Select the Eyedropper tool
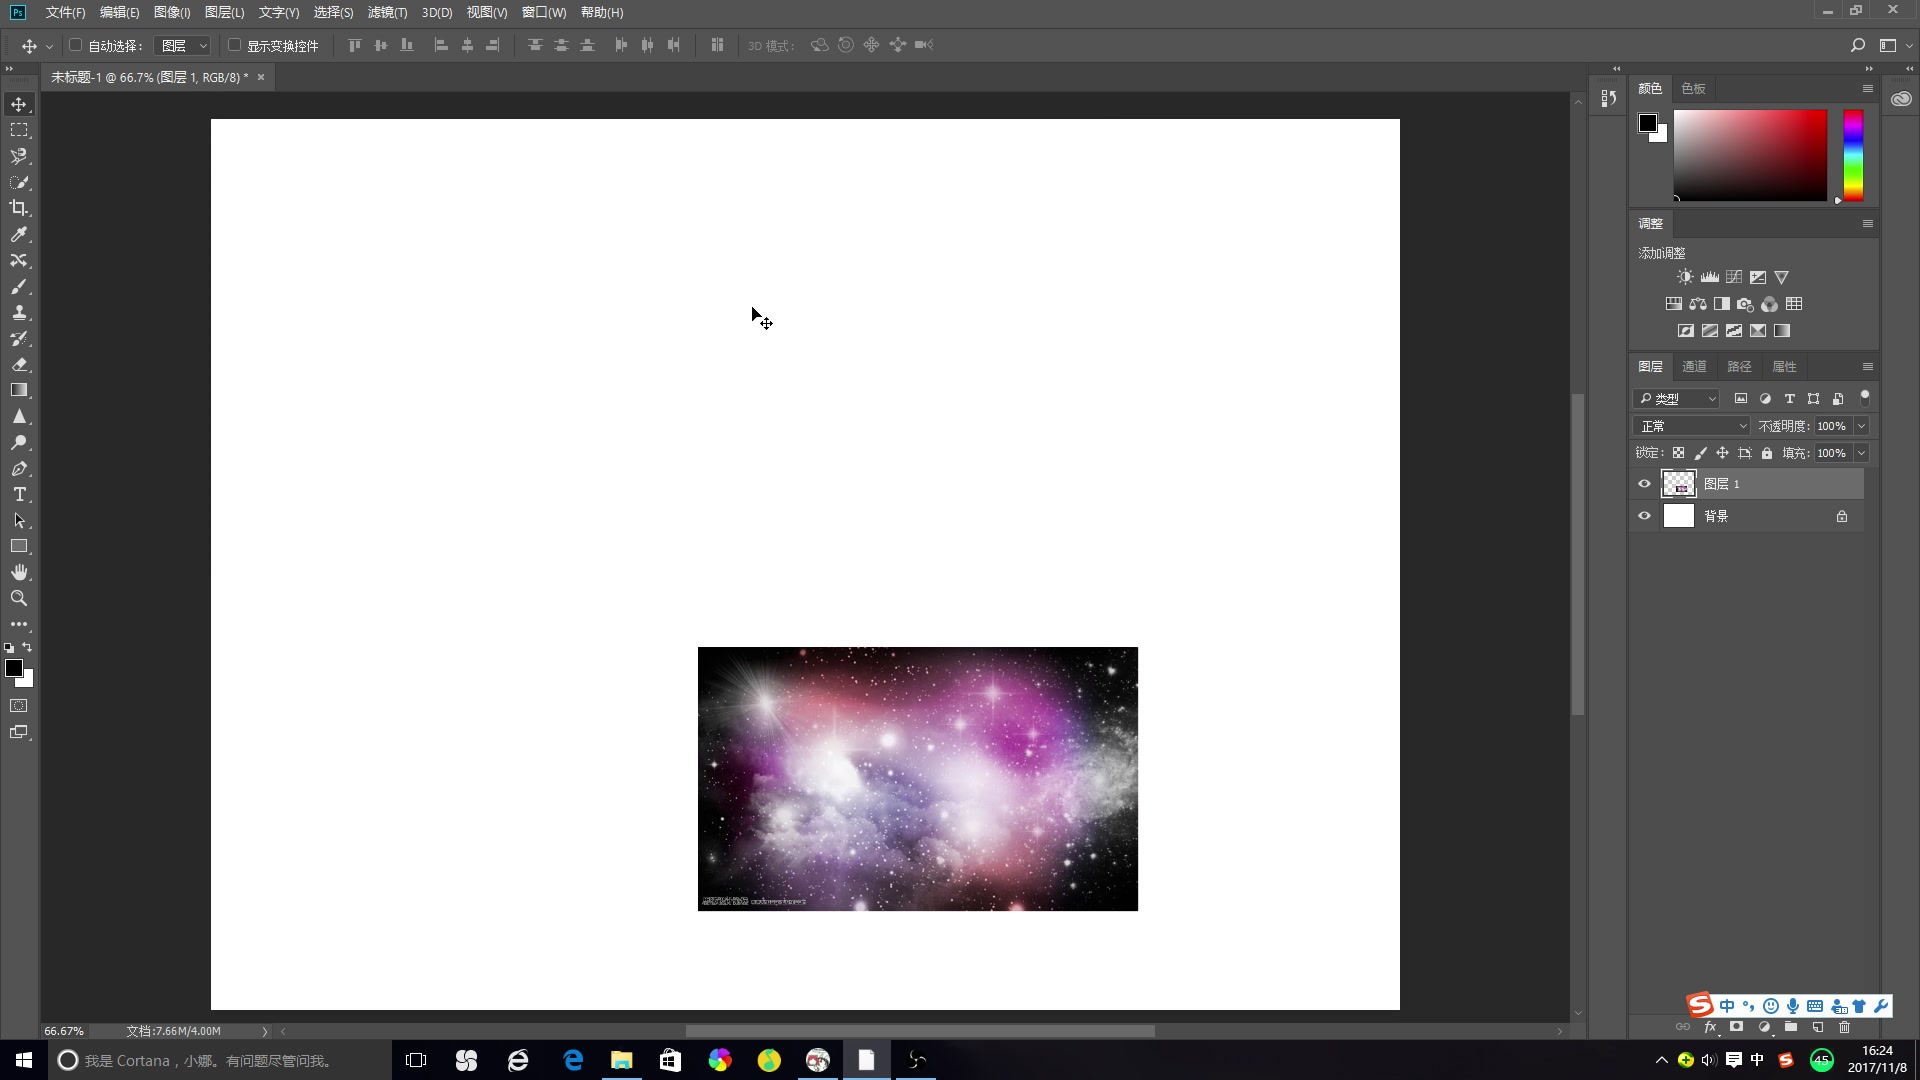This screenshot has width=1920, height=1080. [x=19, y=234]
